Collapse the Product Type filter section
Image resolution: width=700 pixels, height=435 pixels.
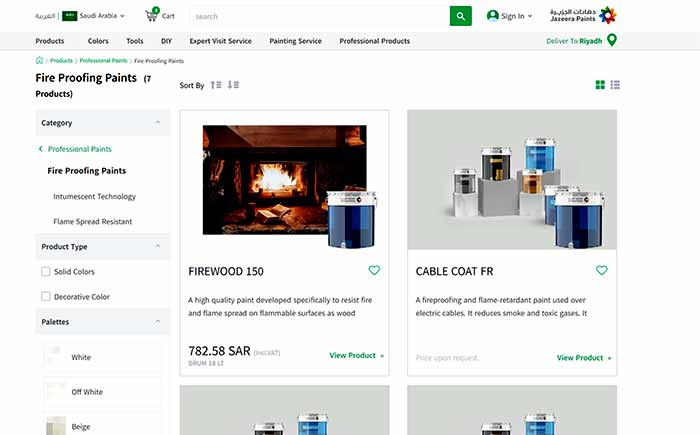click(158, 246)
